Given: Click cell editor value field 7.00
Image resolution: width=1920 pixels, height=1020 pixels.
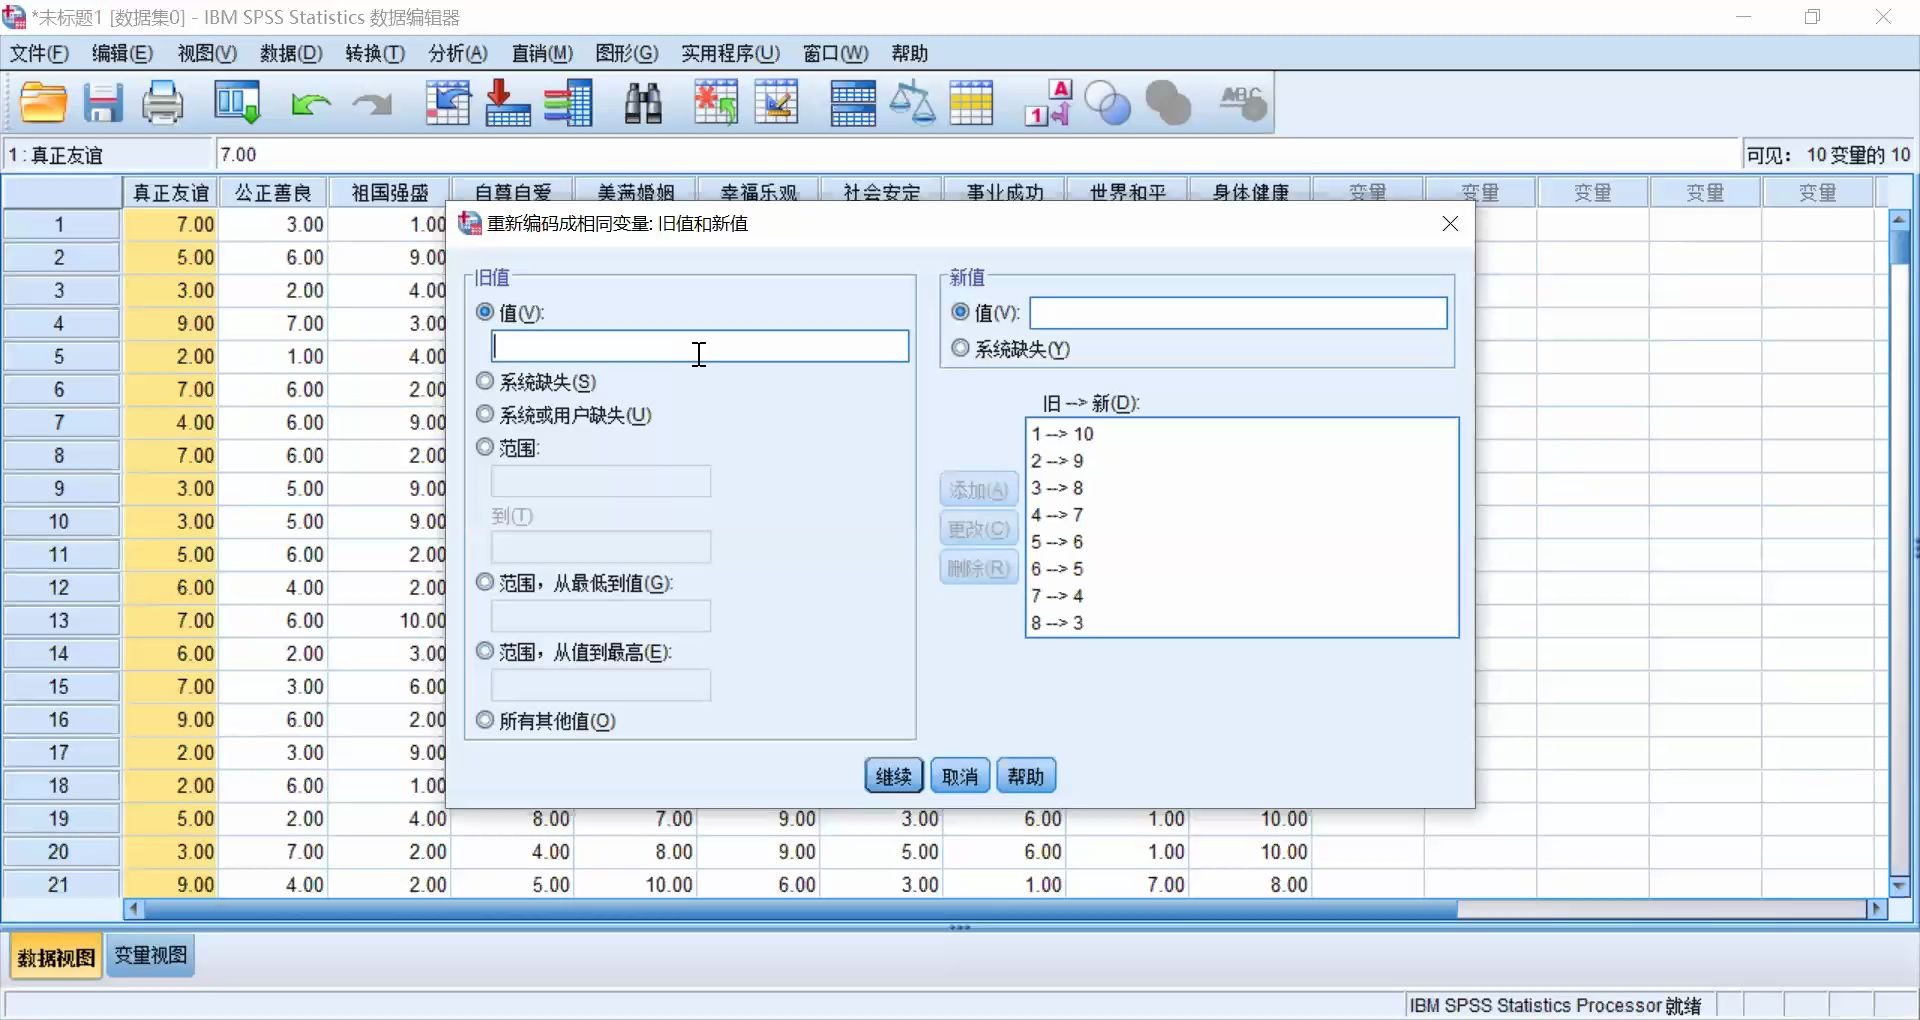Looking at the screenshot, I should tap(978, 155).
